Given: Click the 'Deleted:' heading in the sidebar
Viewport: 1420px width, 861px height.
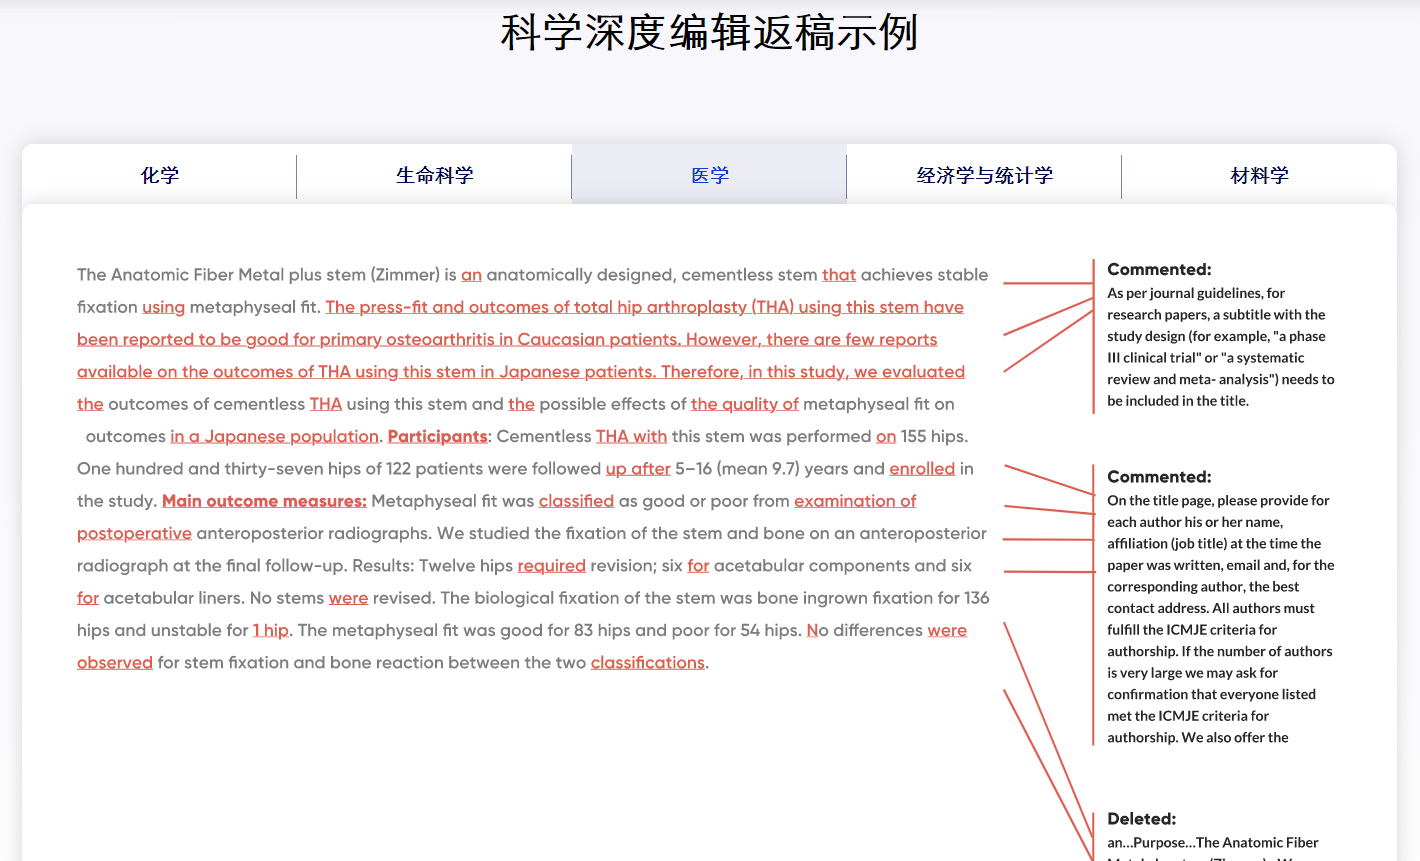Looking at the screenshot, I should pyautogui.click(x=1141, y=819).
